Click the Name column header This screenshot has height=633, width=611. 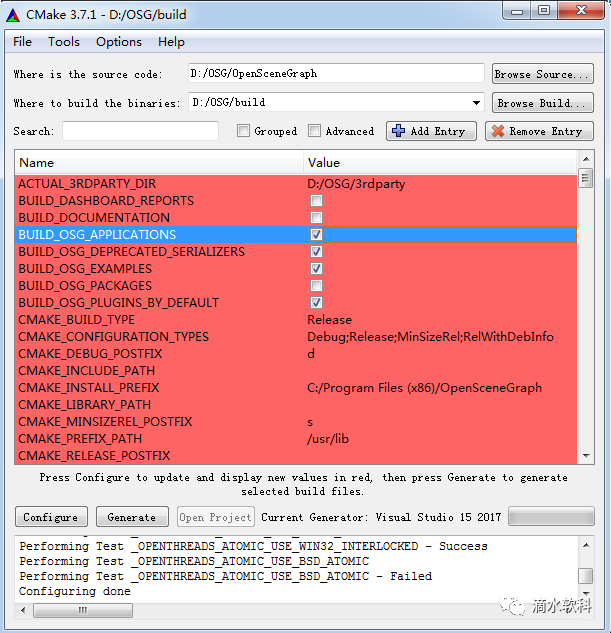[159, 163]
